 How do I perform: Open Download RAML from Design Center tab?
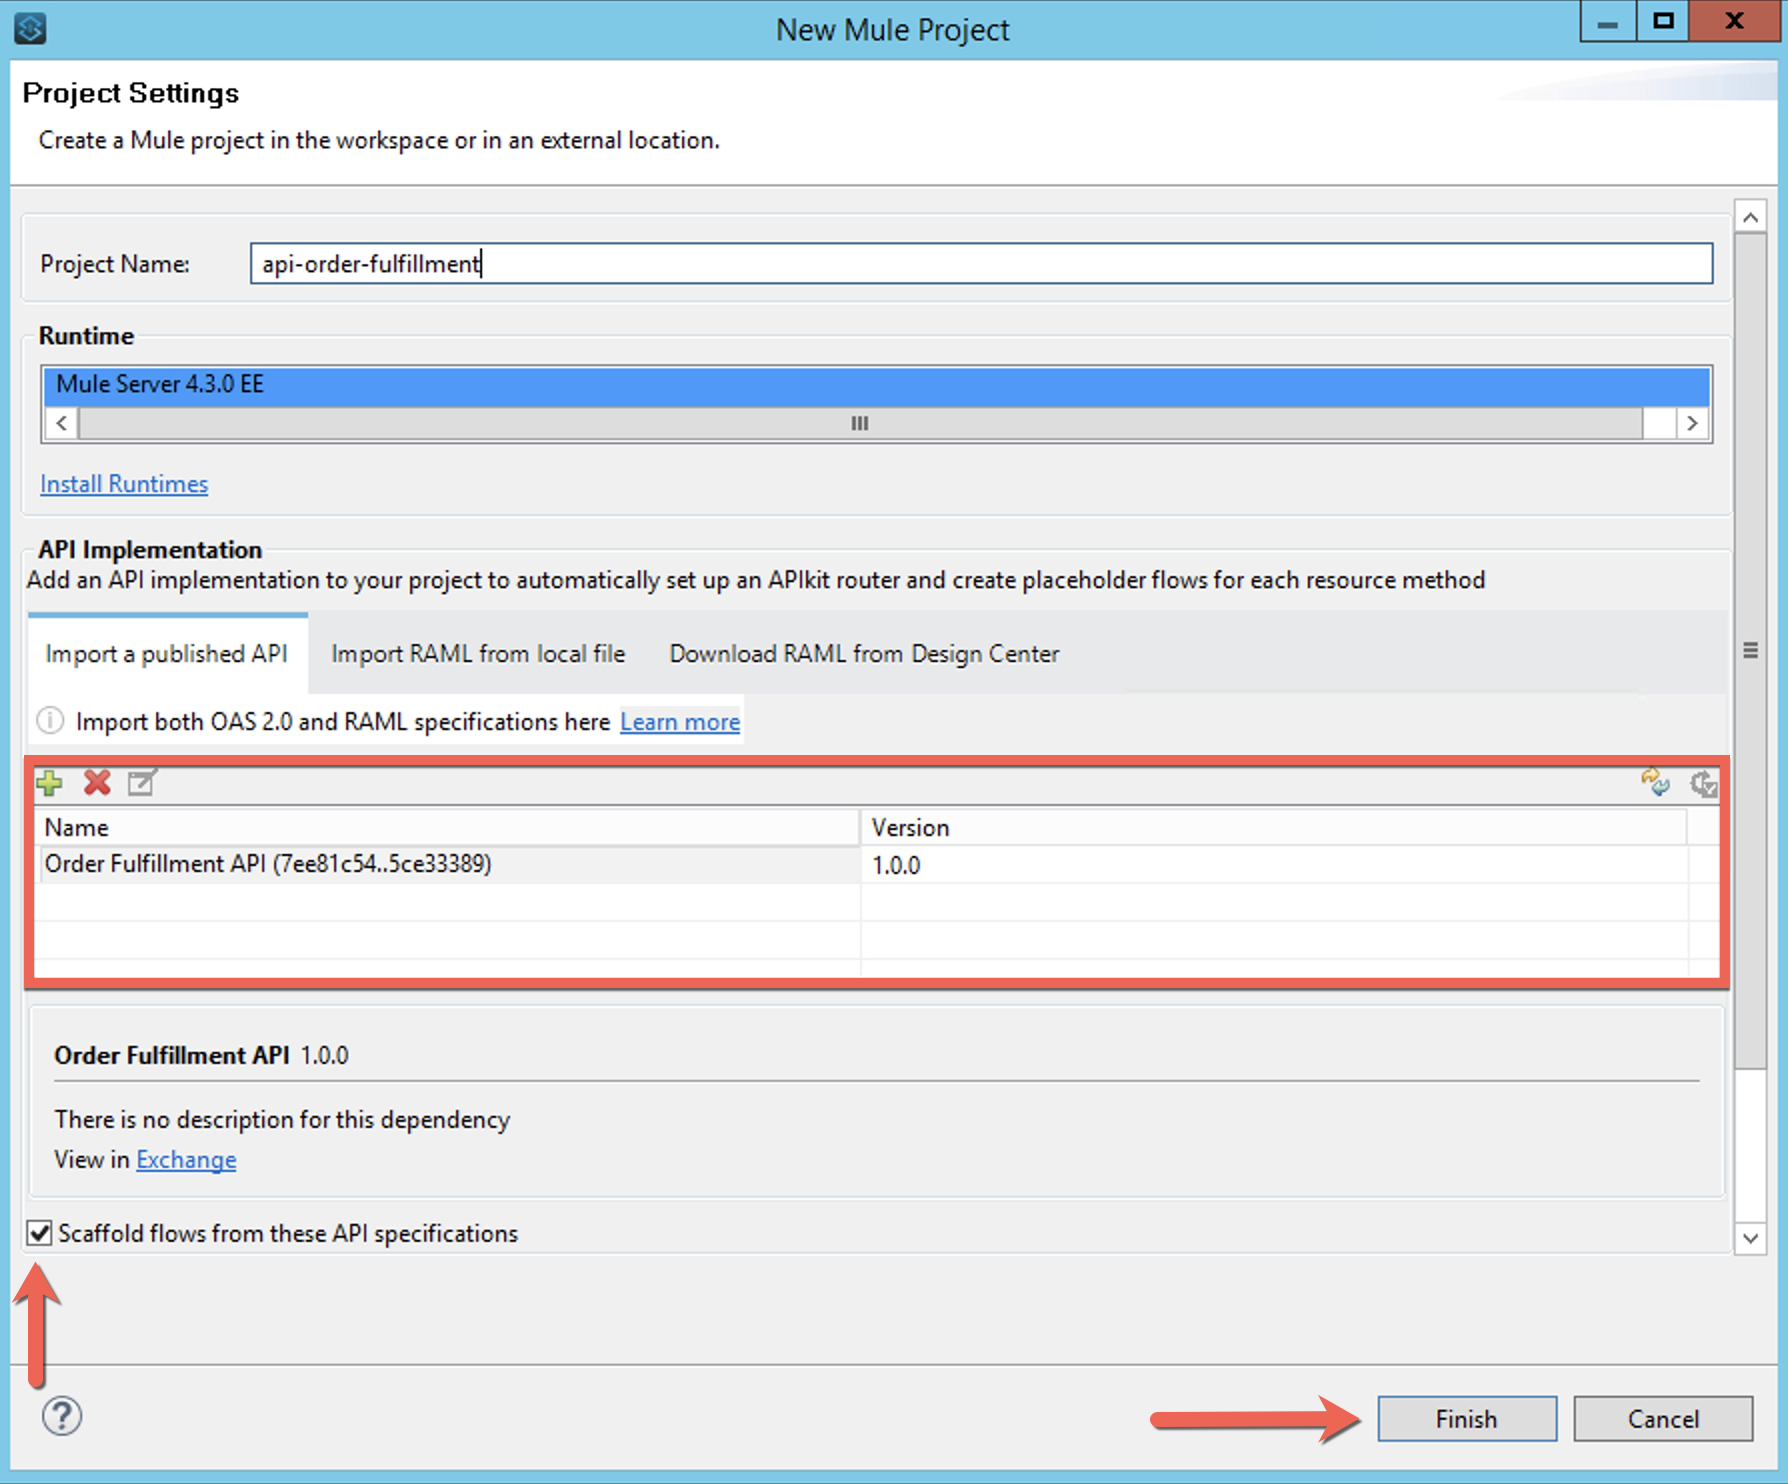tap(864, 654)
